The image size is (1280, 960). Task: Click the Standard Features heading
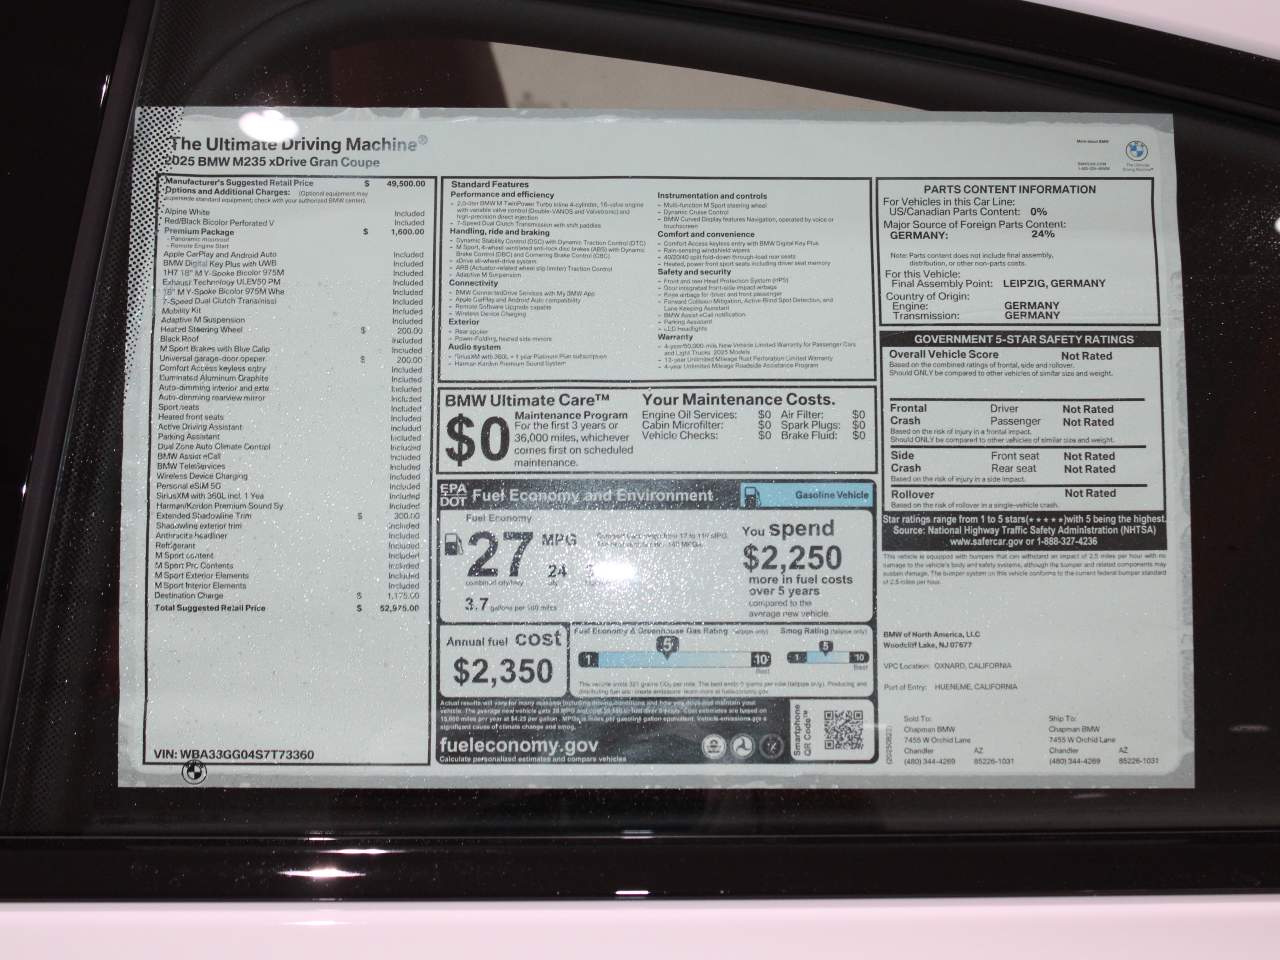point(489,184)
